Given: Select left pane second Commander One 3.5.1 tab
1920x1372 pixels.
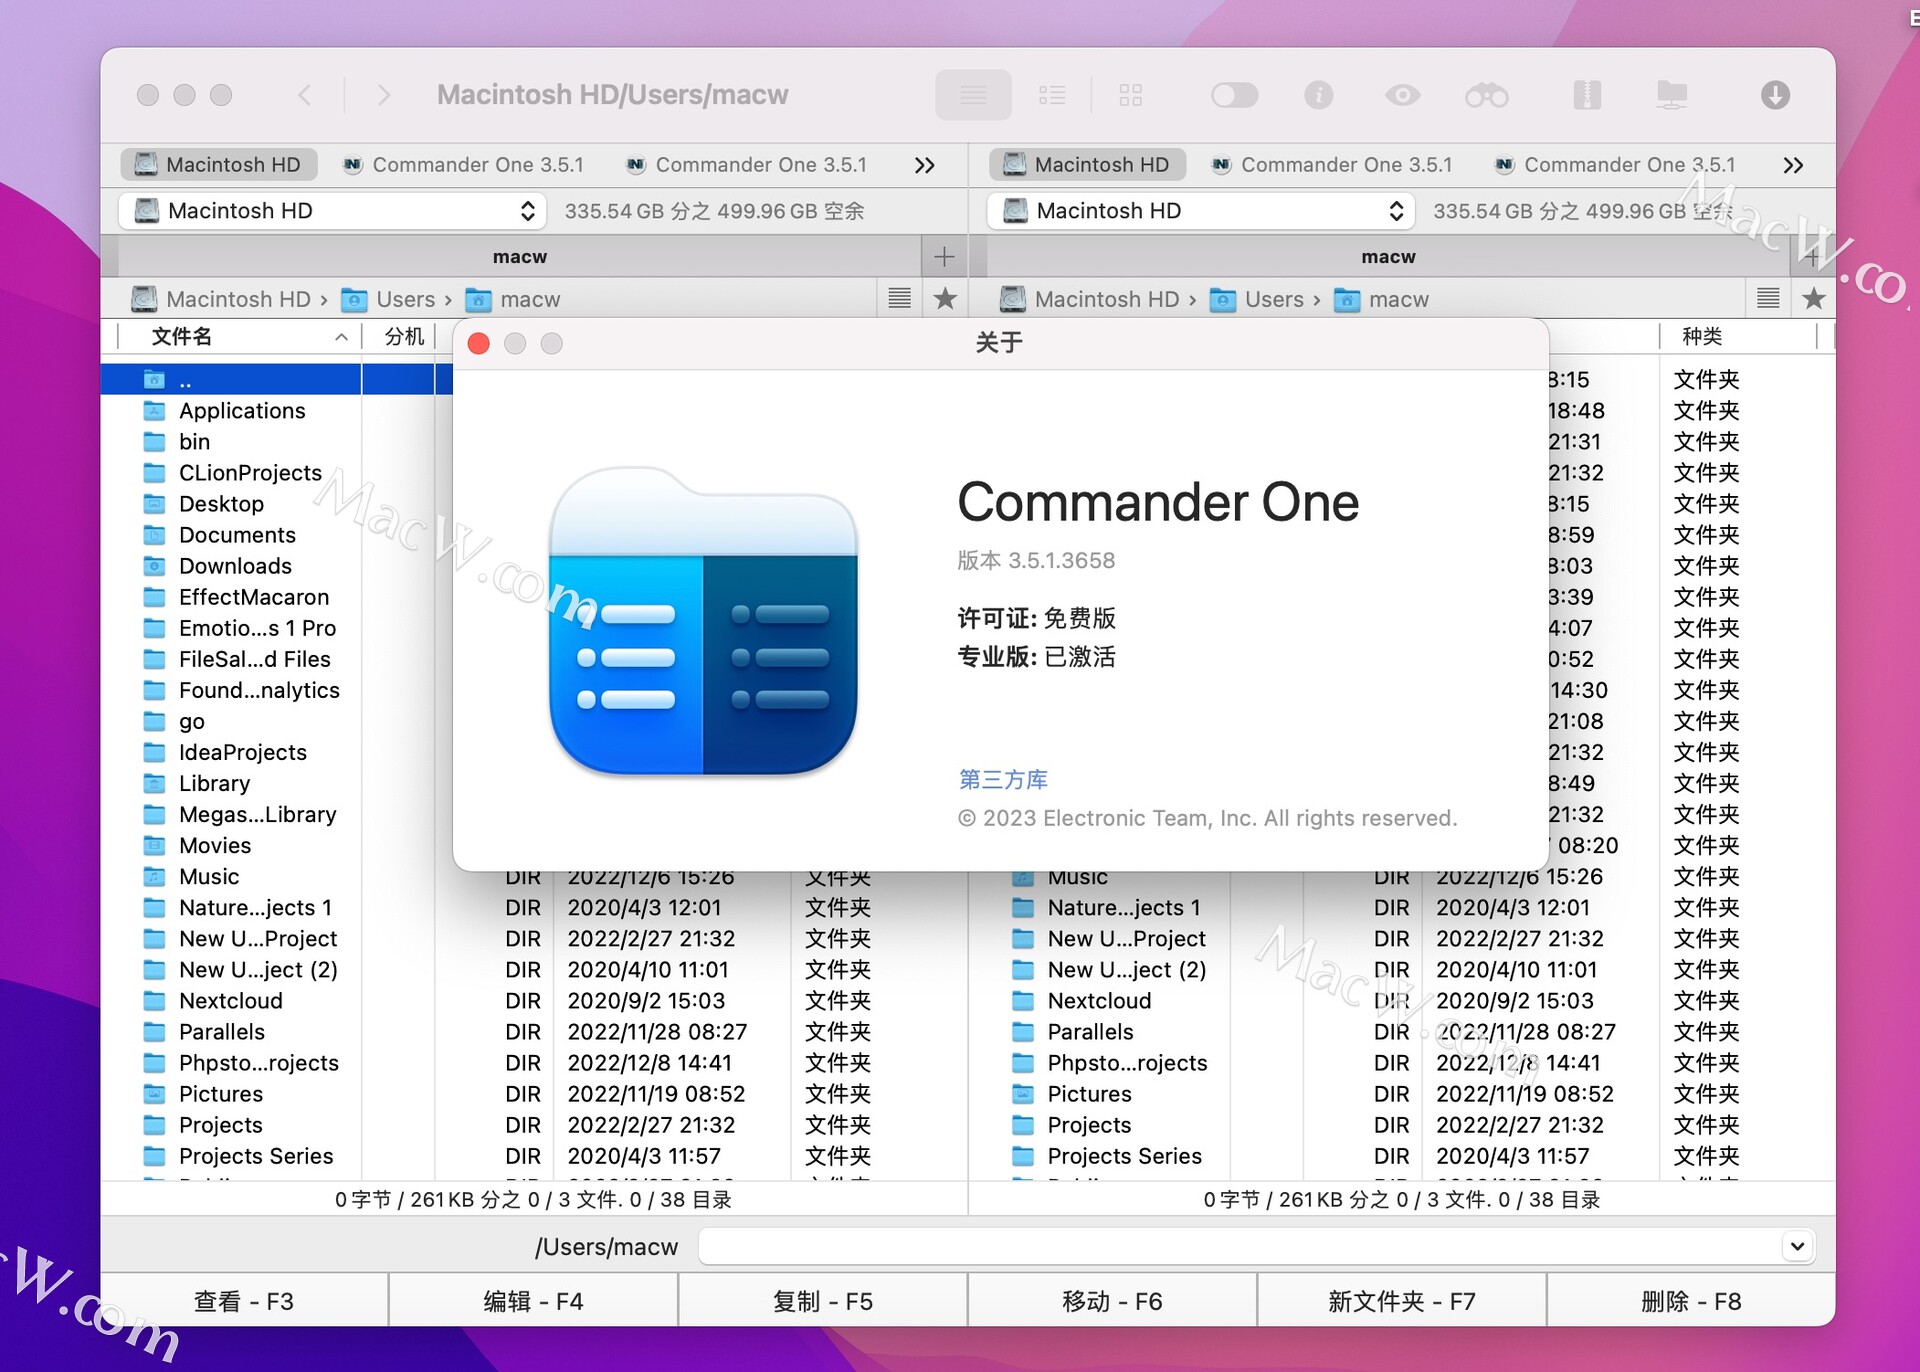Looking at the screenshot, I should 746,164.
